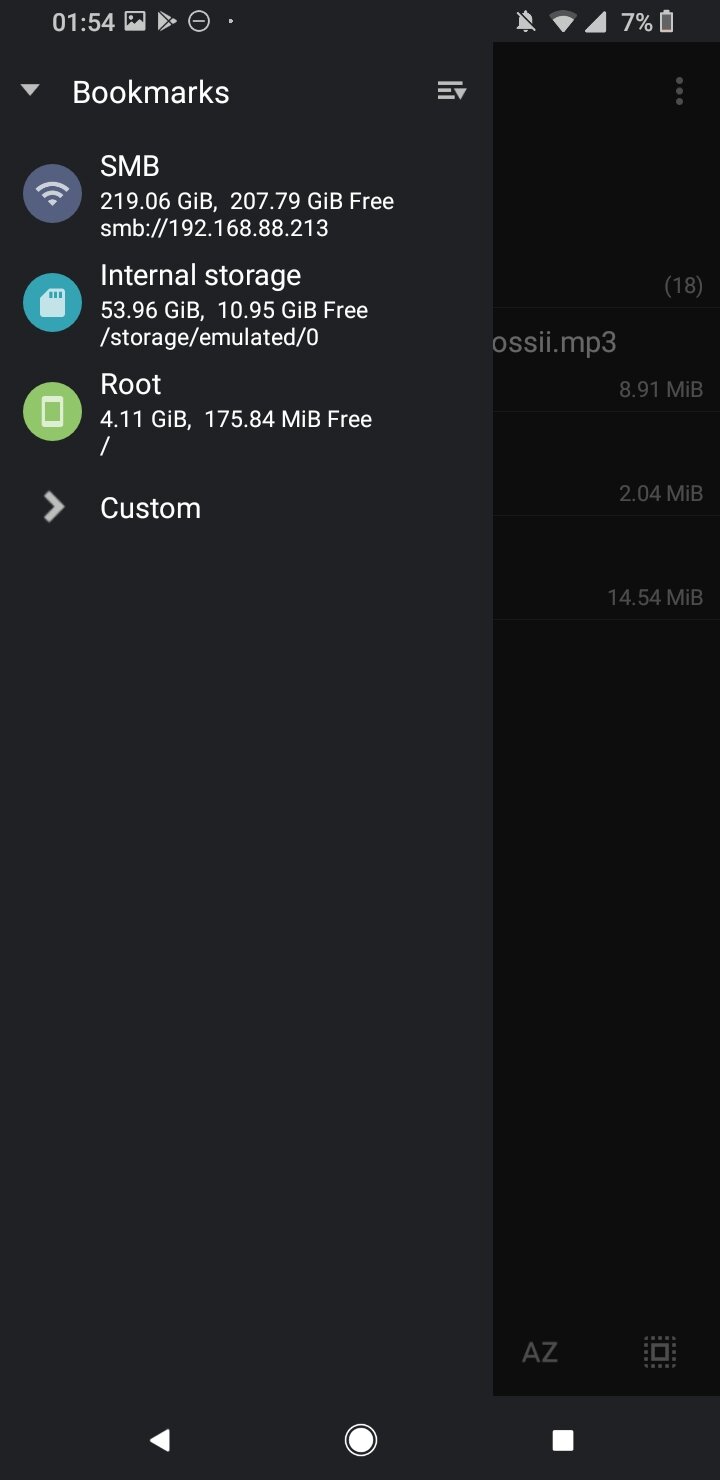Tap the Bookmarks header title
Viewport: 720px width, 1480px height.
tap(151, 92)
